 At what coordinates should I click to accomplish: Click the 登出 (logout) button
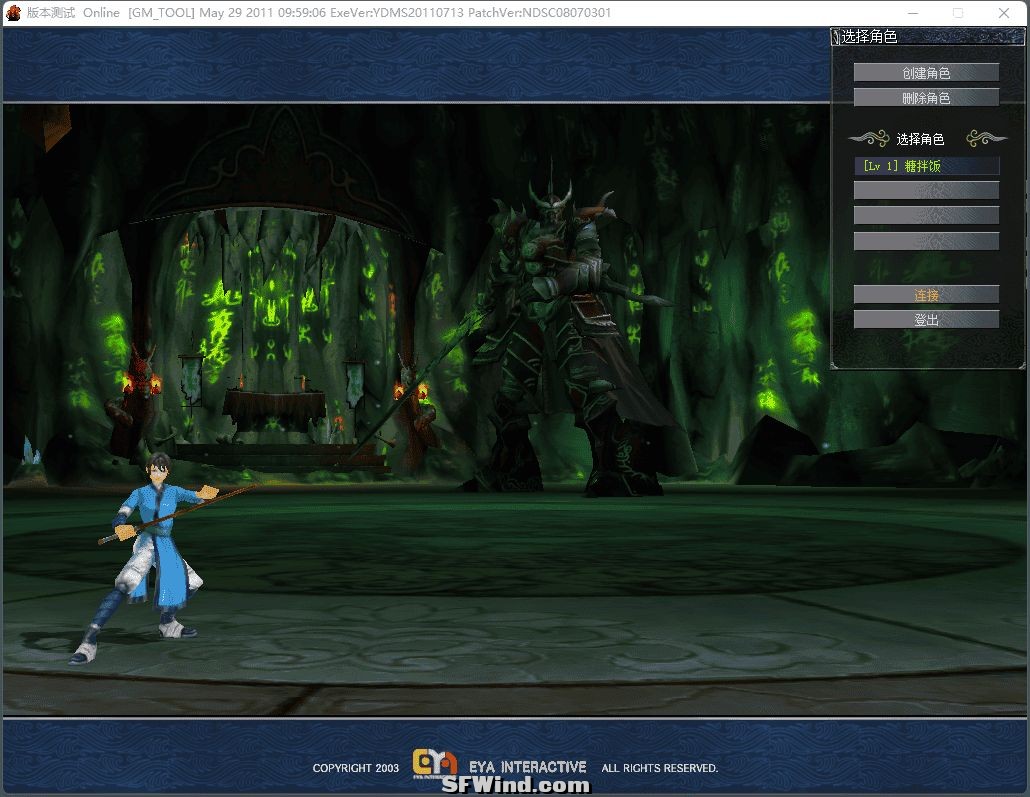[926, 319]
